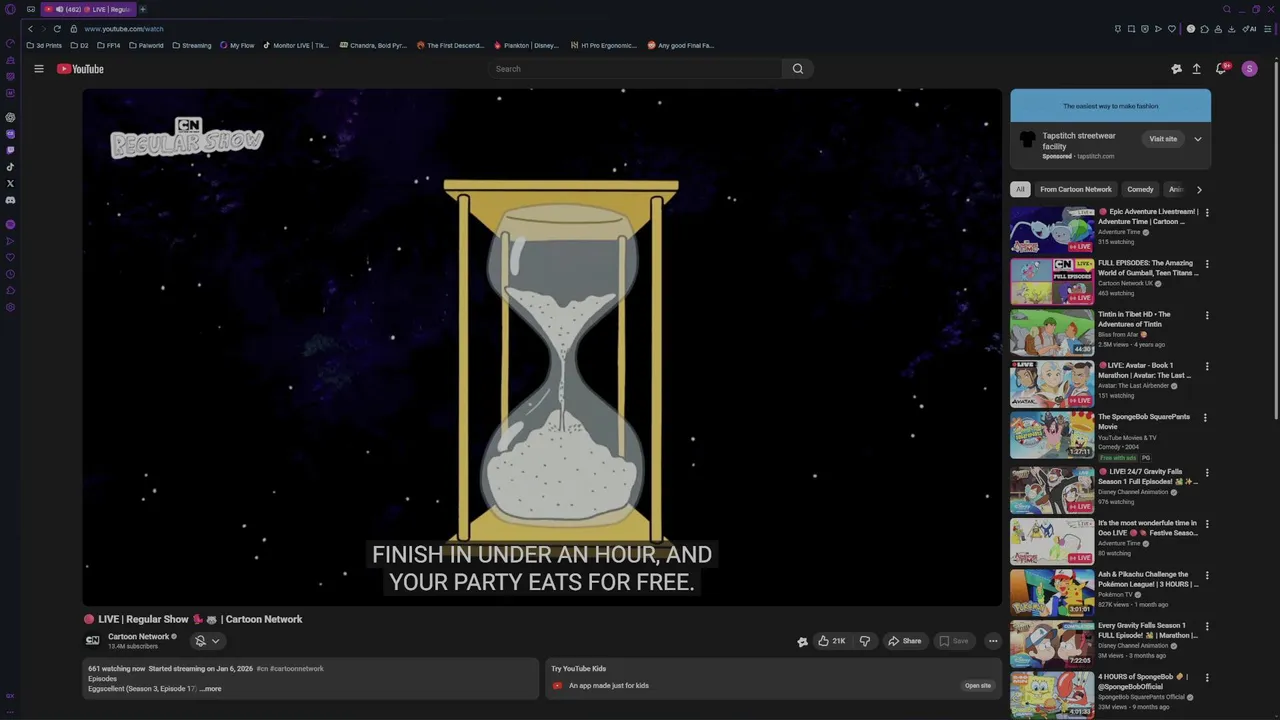
Task: Open the YouTube guide hamburger menu
Action: coord(39,69)
